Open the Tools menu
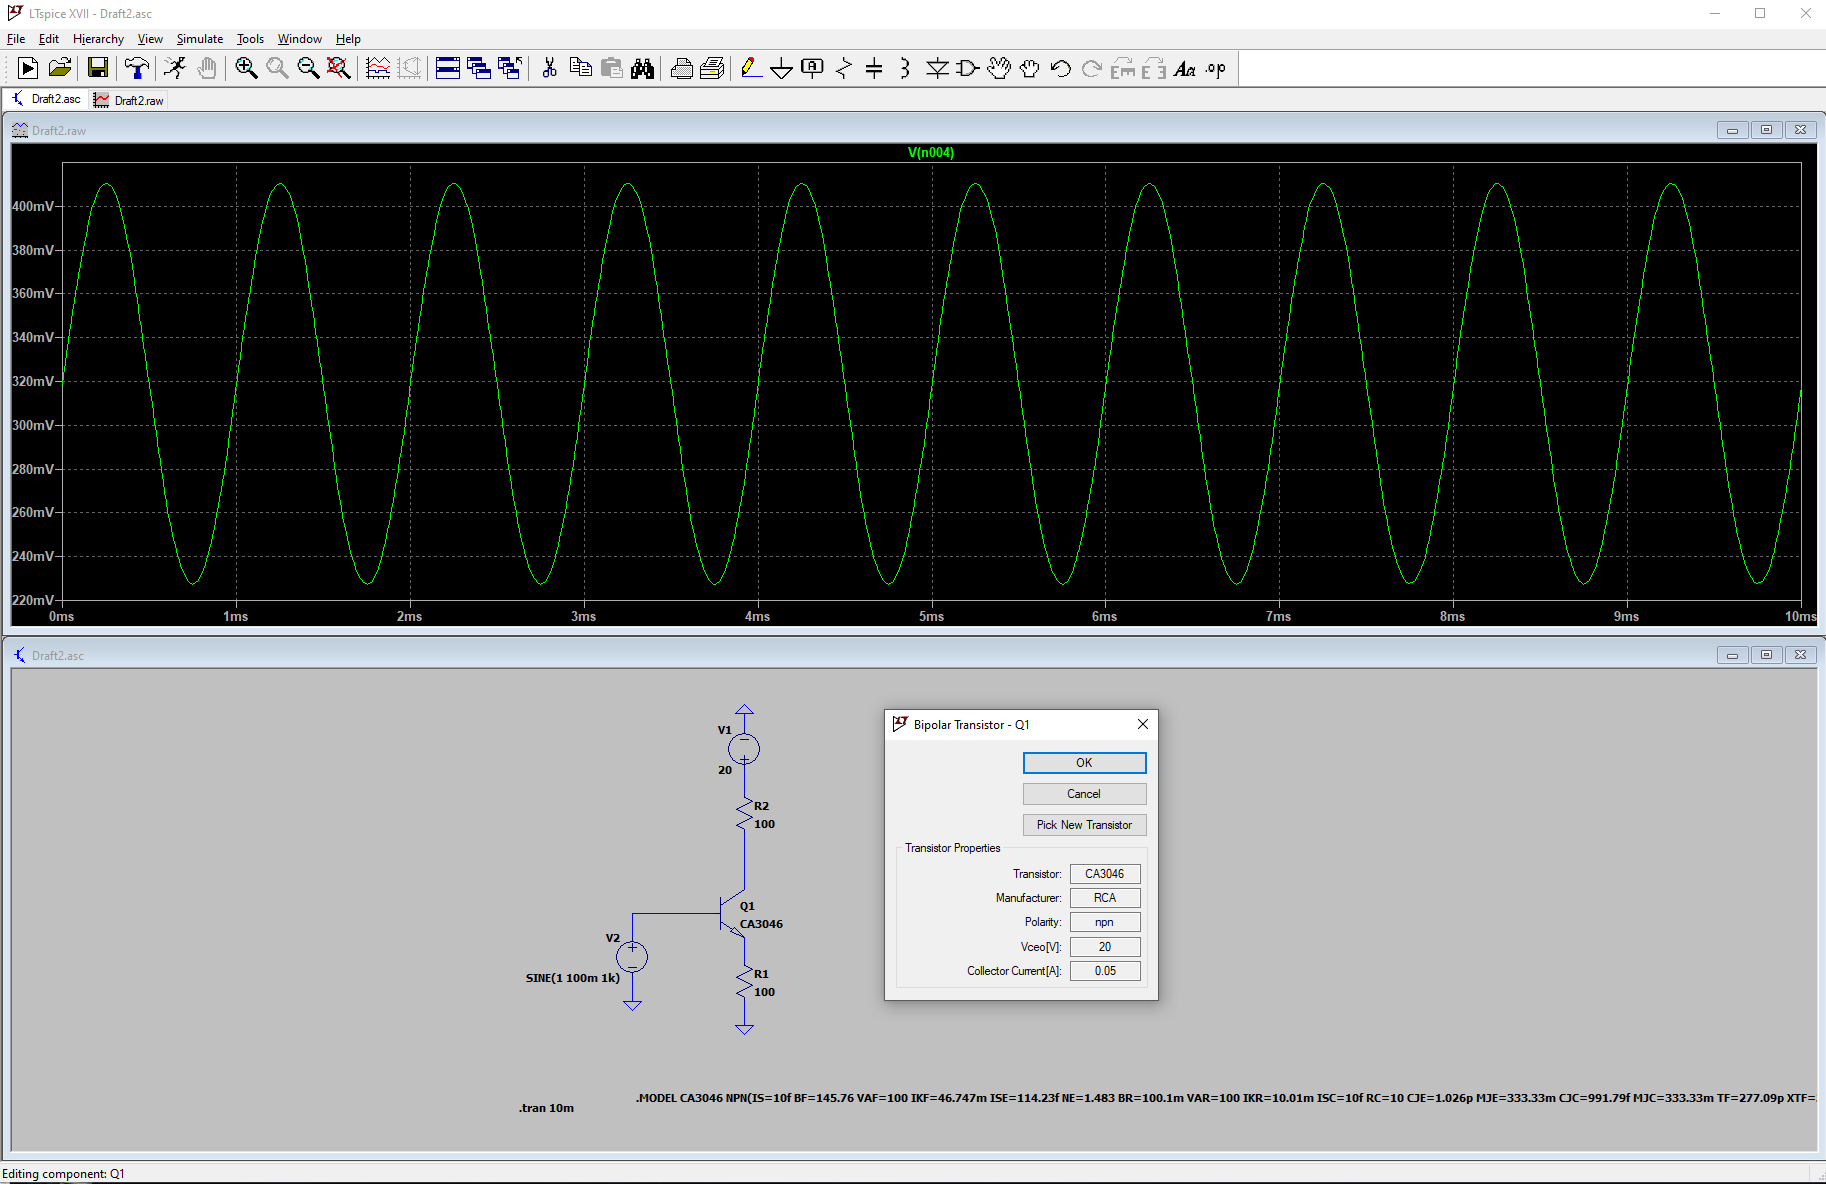Viewport: 1826px width, 1184px height. pos(250,39)
